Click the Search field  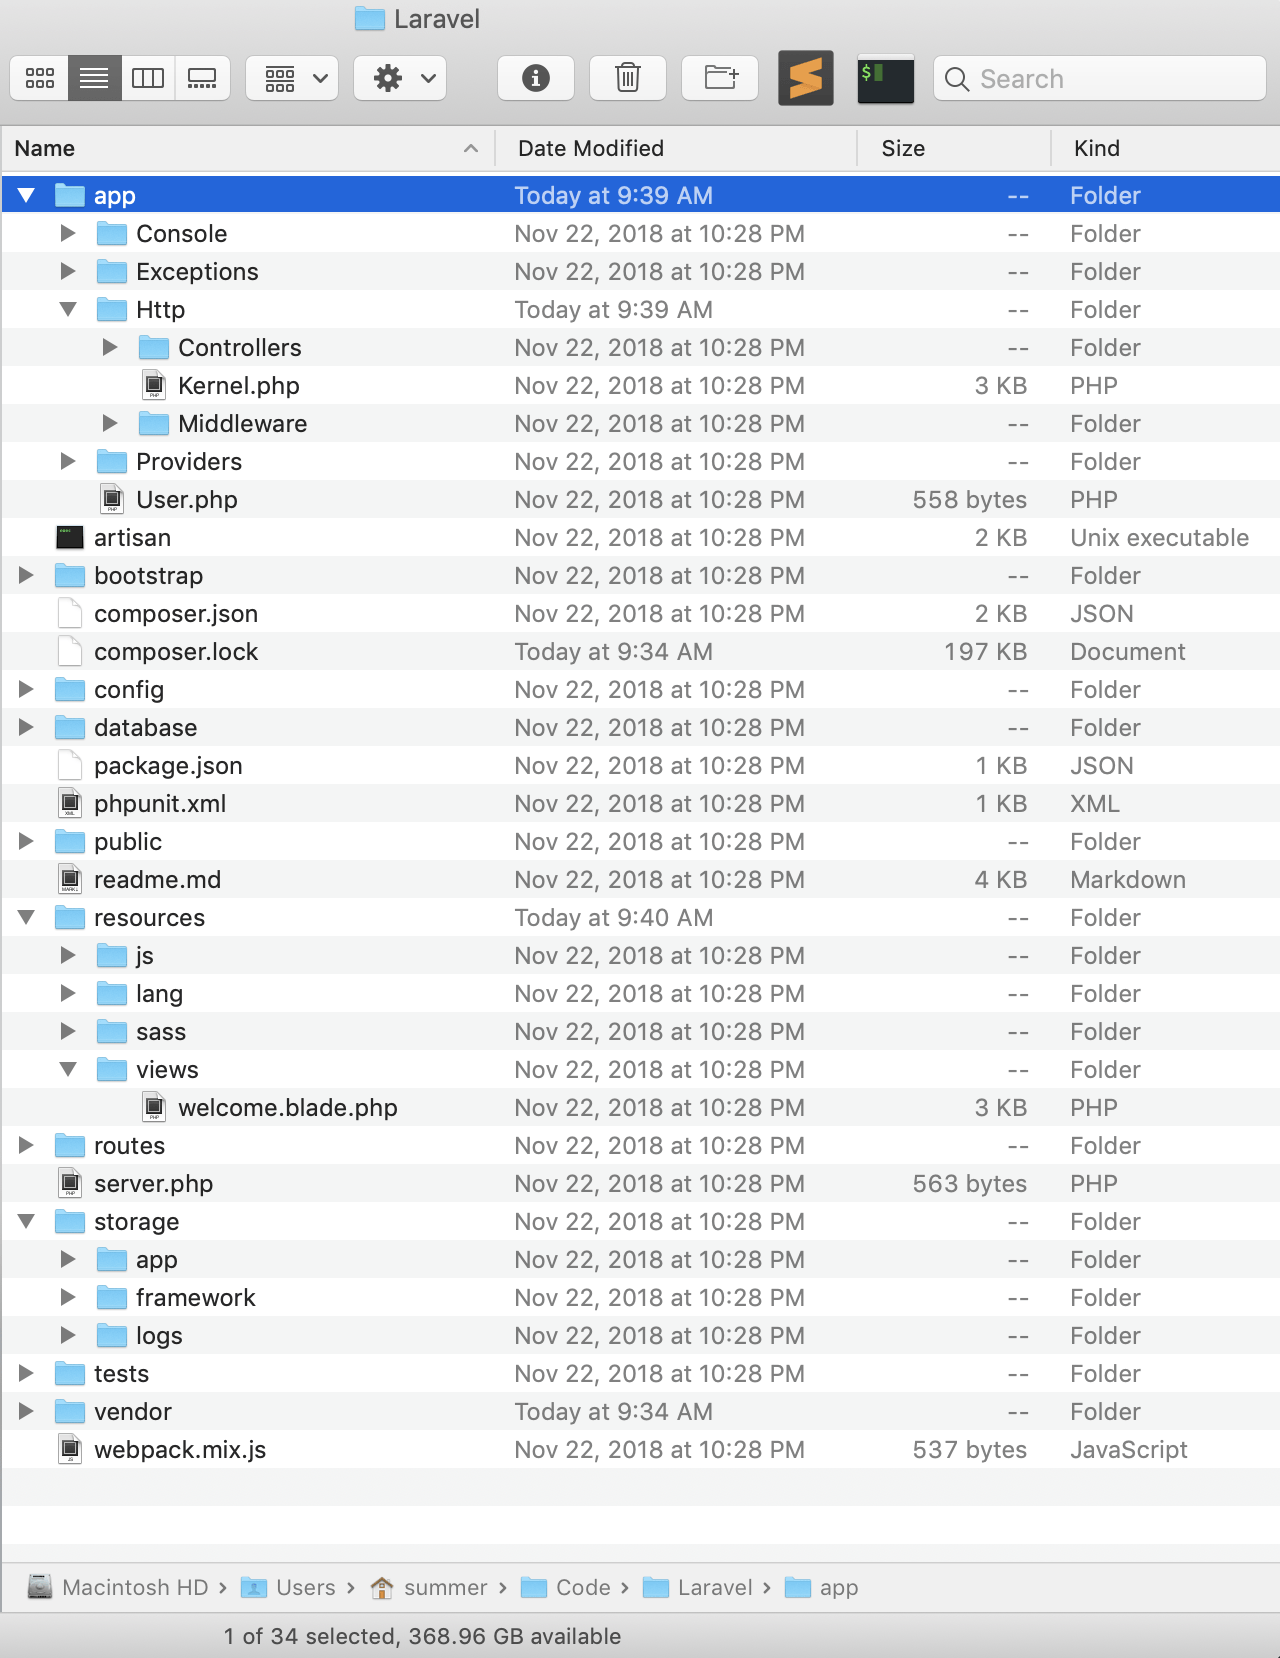click(1100, 78)
